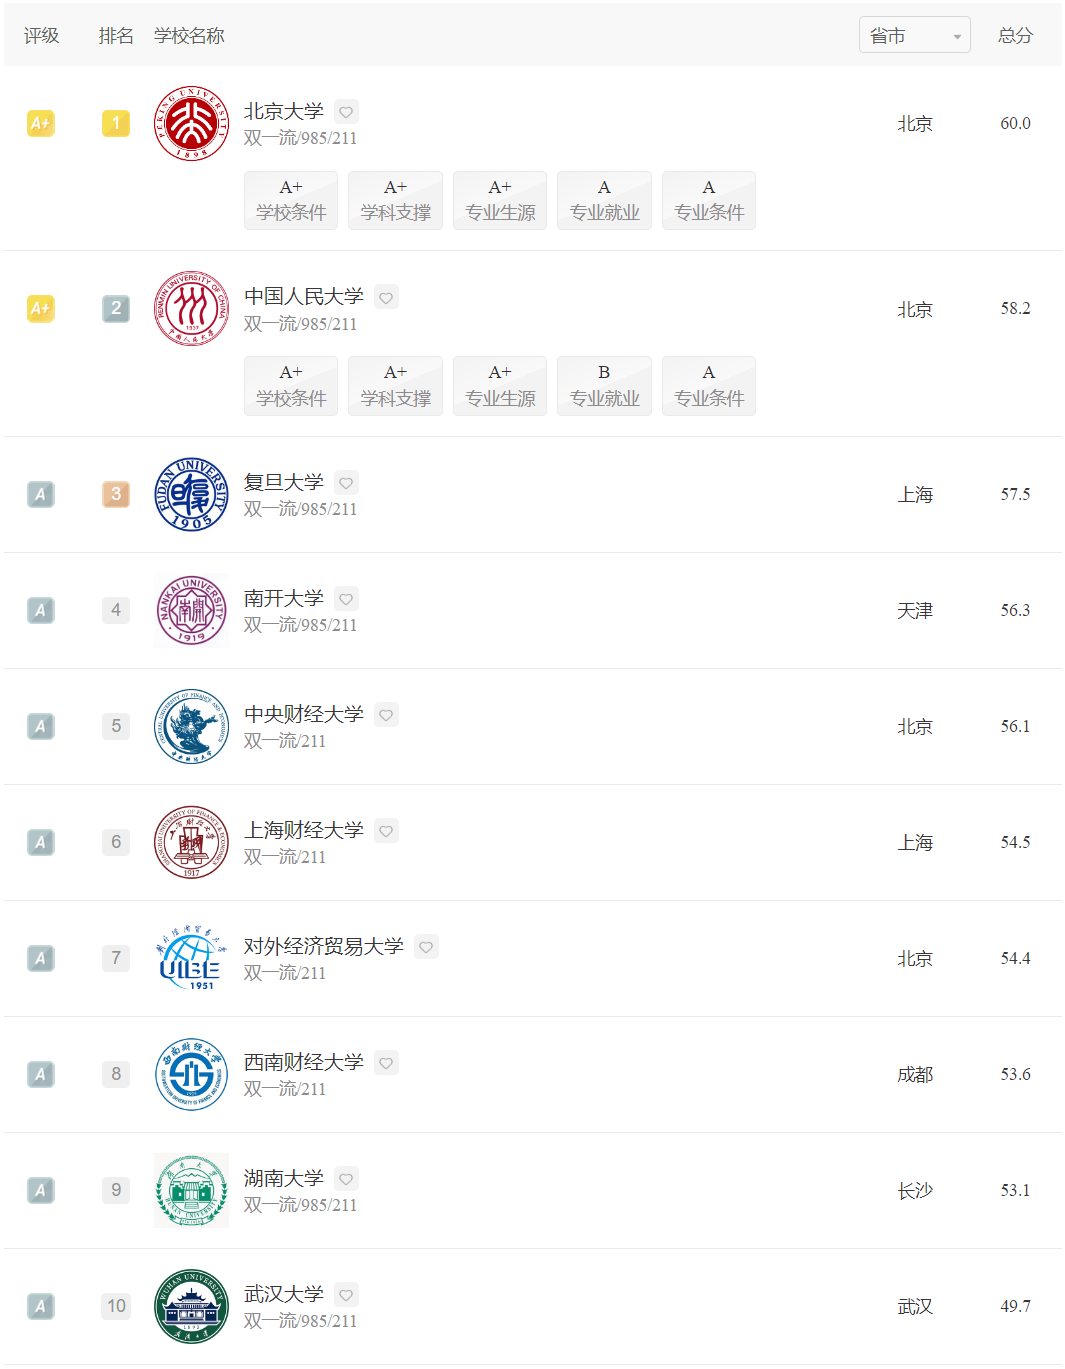Open the 西南财经大学 emblem
Viewport: 1065px width, 1369px height.
(x=191, y=1074)
